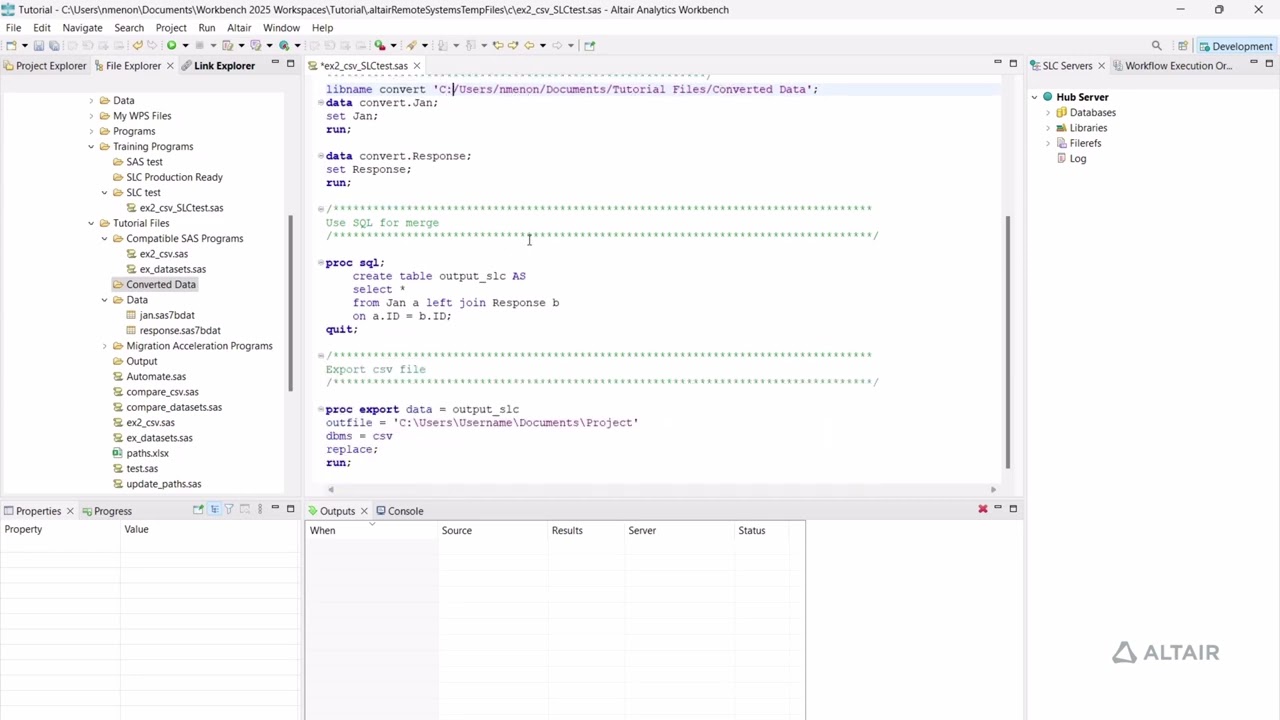The height and width of the screenshot is (720, 1280).
Task: Open the Window menu
Action: coord(281,28)
